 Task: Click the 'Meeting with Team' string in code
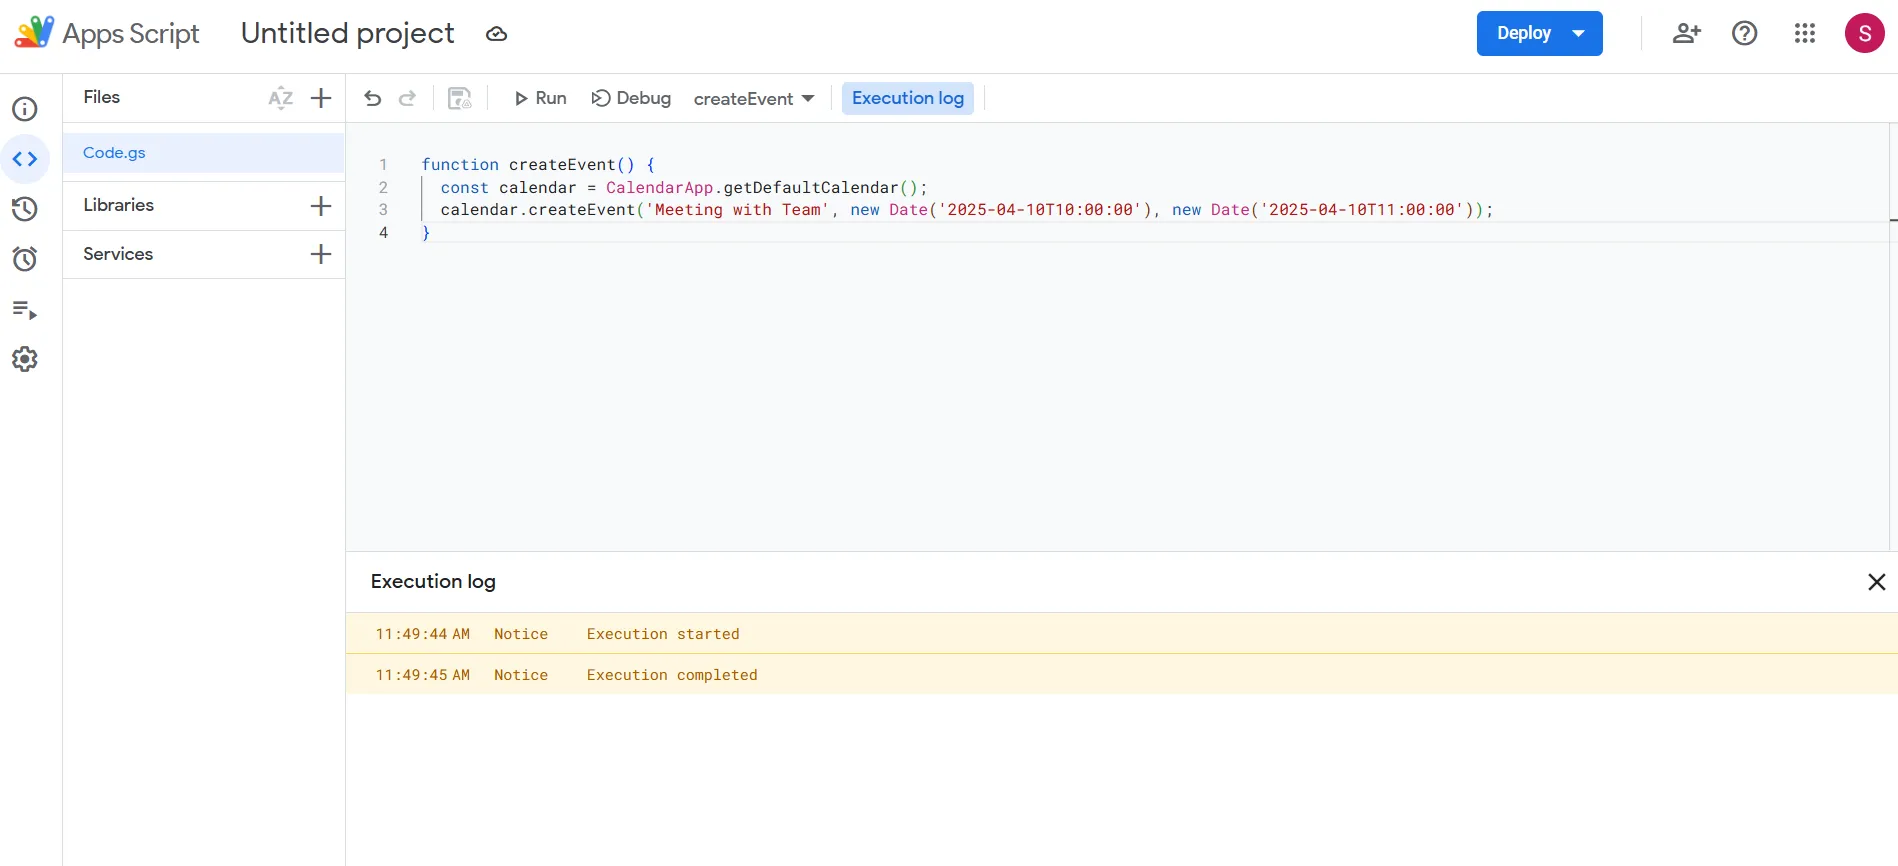point(738,210)
